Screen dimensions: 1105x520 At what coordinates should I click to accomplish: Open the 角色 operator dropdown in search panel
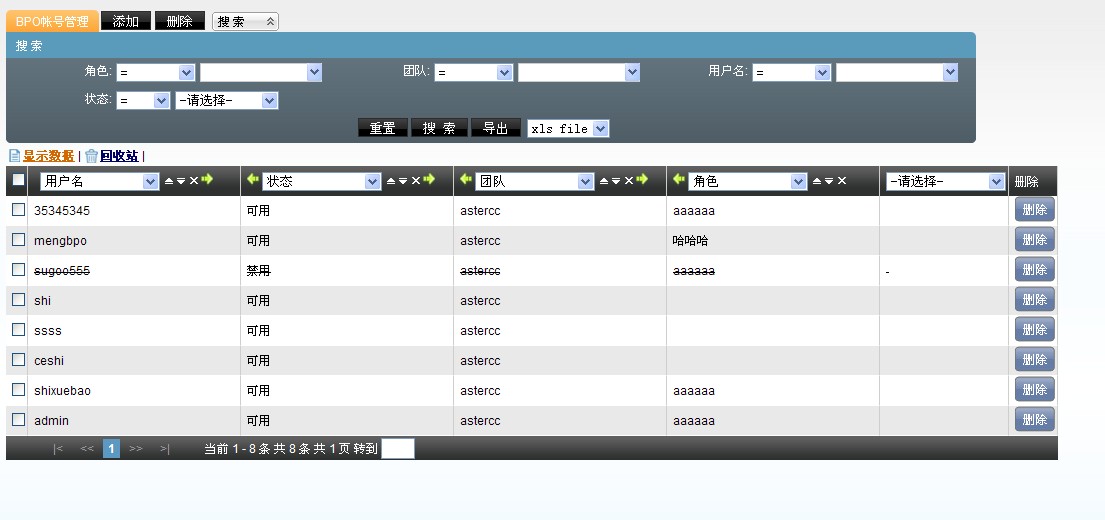pyautogui.click(x=155, y=73)
